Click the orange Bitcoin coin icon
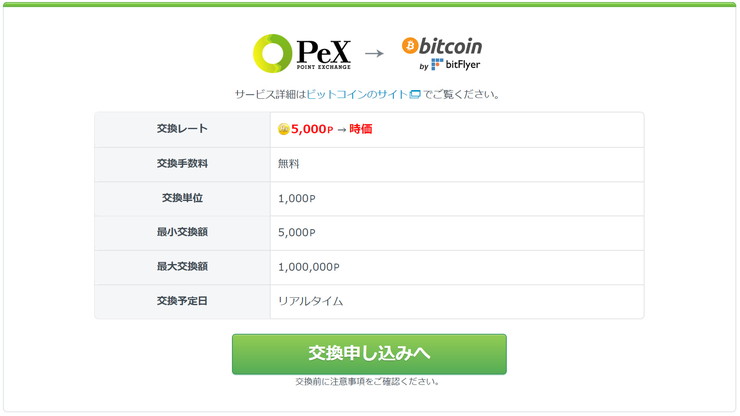This screenshot has height=416, width=740. pyautogui.click(x=410, y=46)
